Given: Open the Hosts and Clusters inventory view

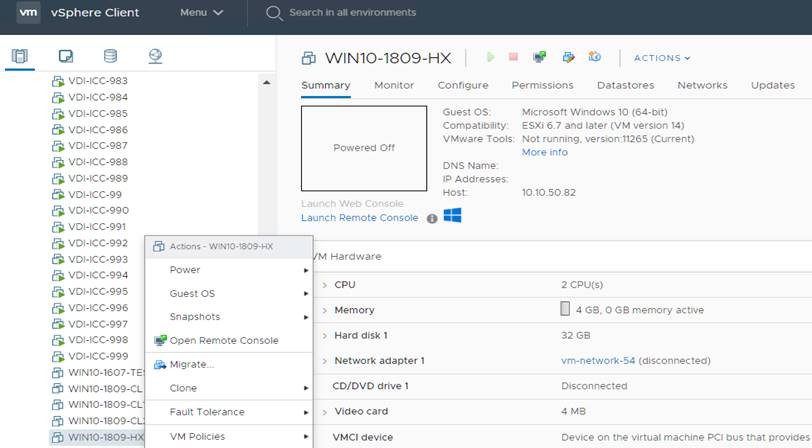Looking at the screenshot, I should (20, 56).
